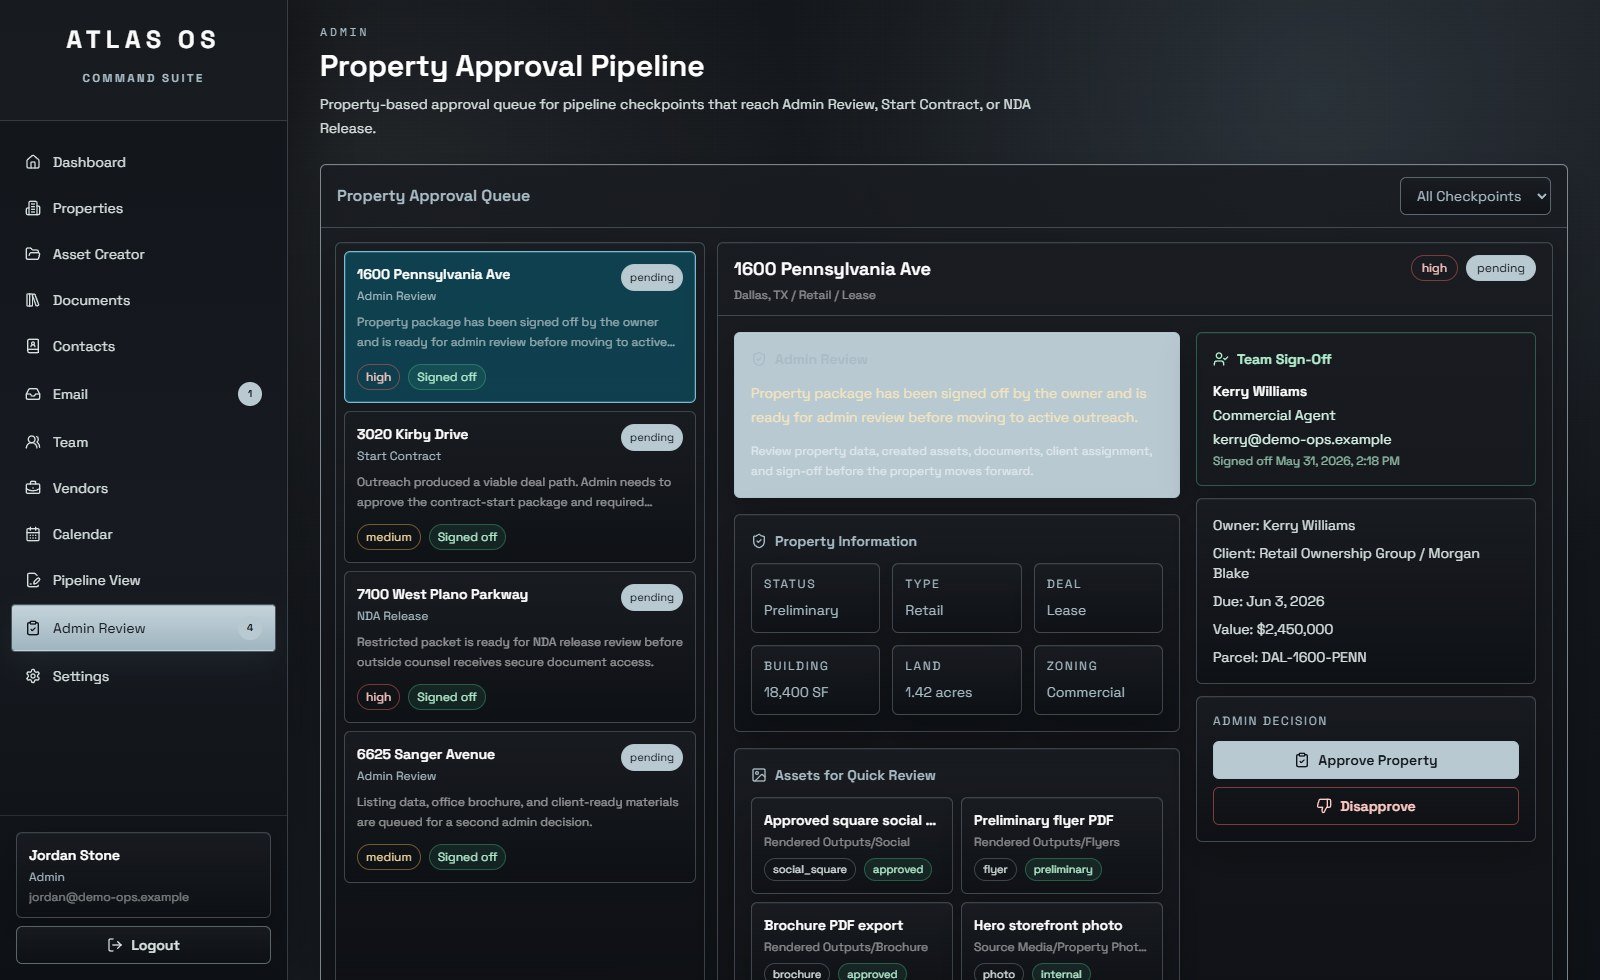Click the Due Jun 3, 2026 text
1600x980 pixels.
click(x=1269, y=601)
